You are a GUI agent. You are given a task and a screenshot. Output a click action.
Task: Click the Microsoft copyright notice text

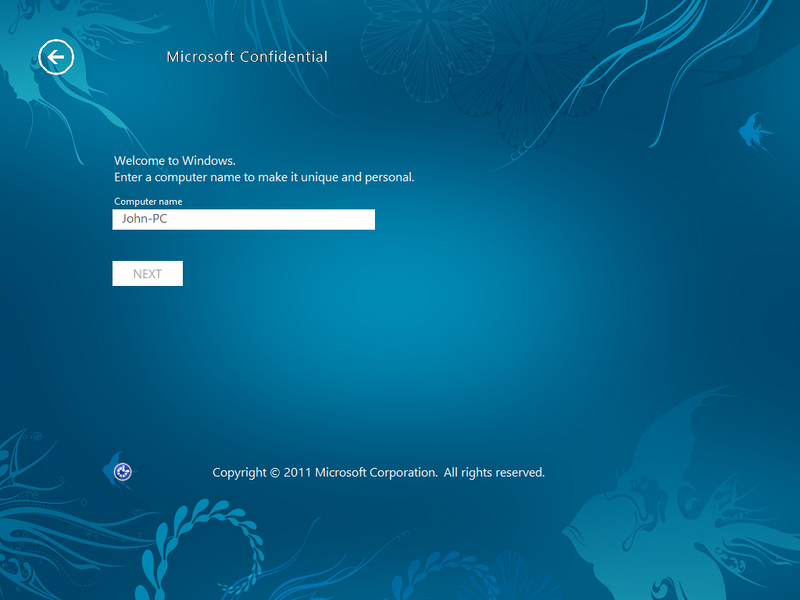pyautogui.click(x=379, y=473)
